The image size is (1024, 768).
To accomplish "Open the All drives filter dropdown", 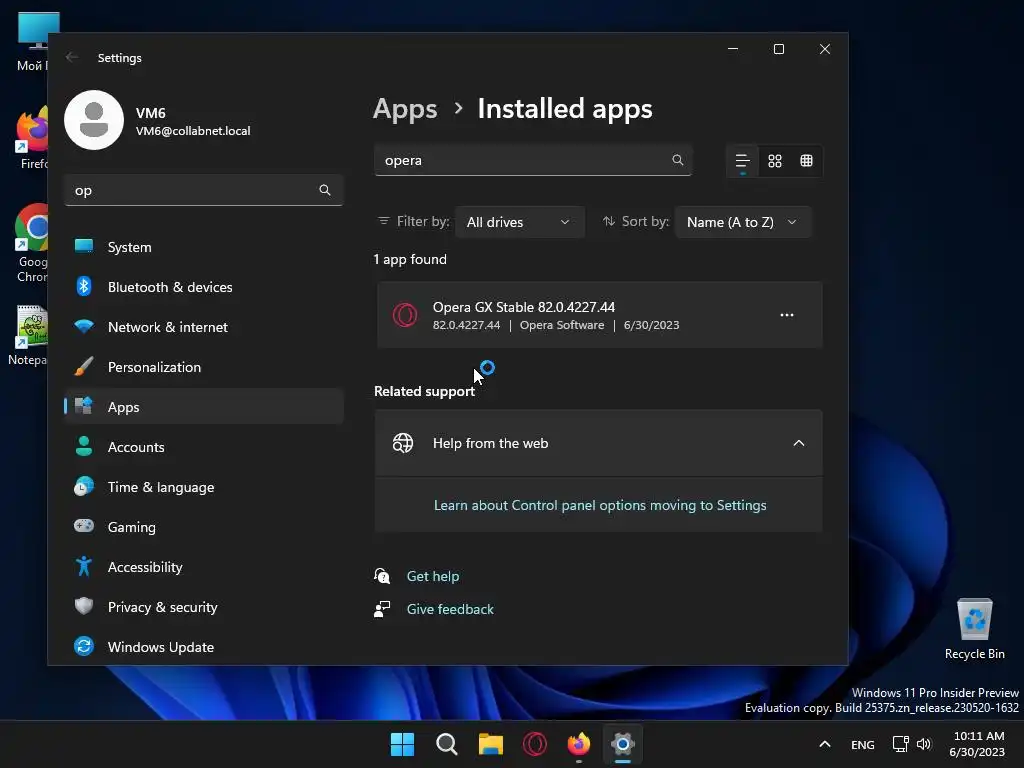I will click(519, 222).
